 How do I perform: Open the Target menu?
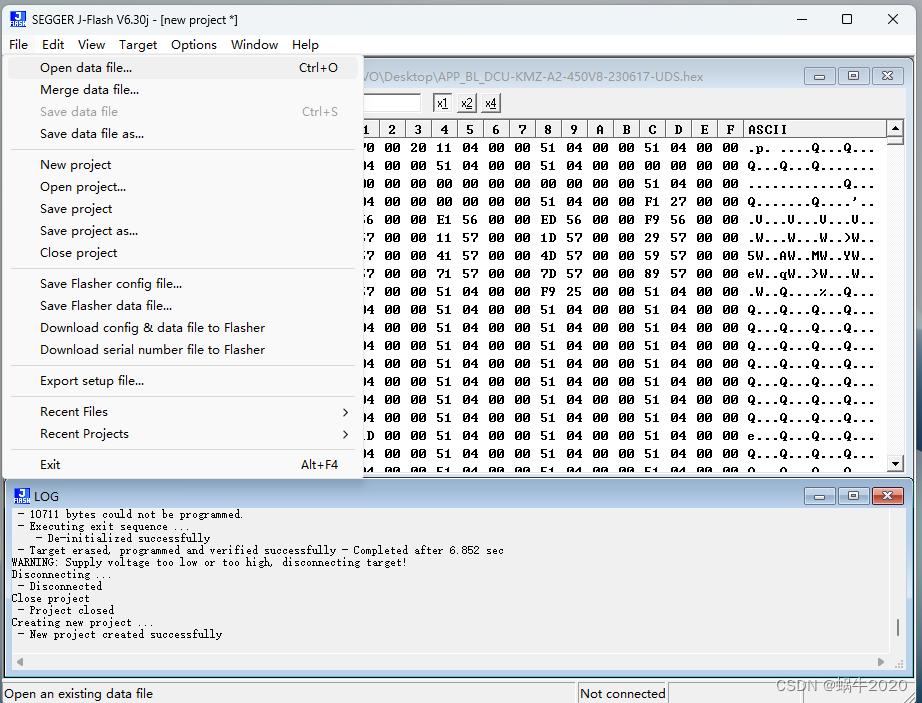[x=138, y=44]
